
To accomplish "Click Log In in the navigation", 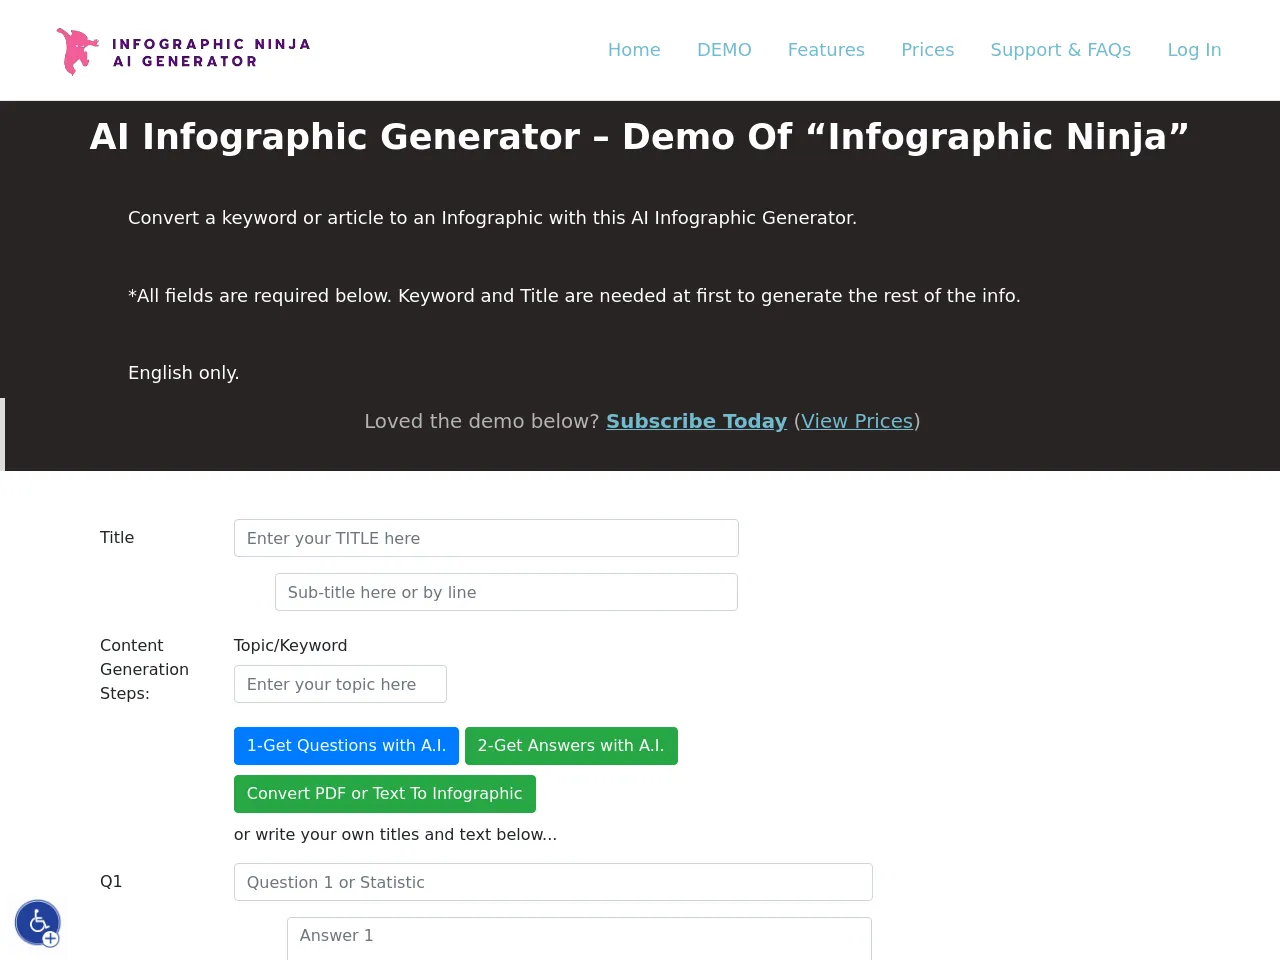I will 1194,50.
